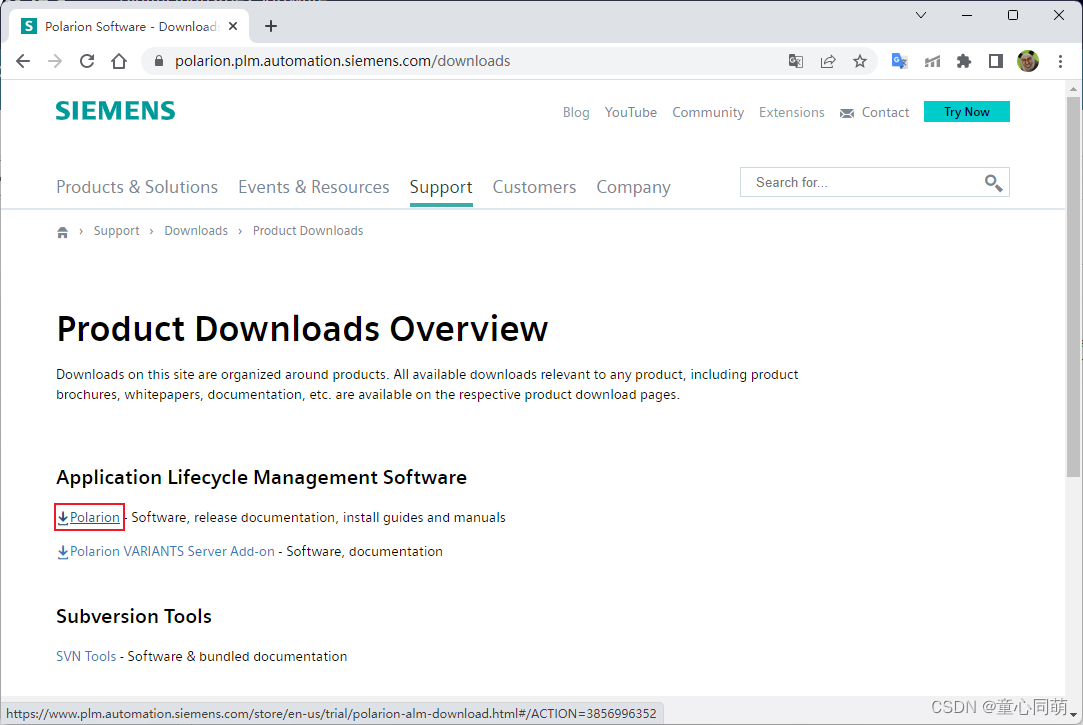The image size is (1083, 725).
Task: Open the browser home page
Action: tap(119, 61)
